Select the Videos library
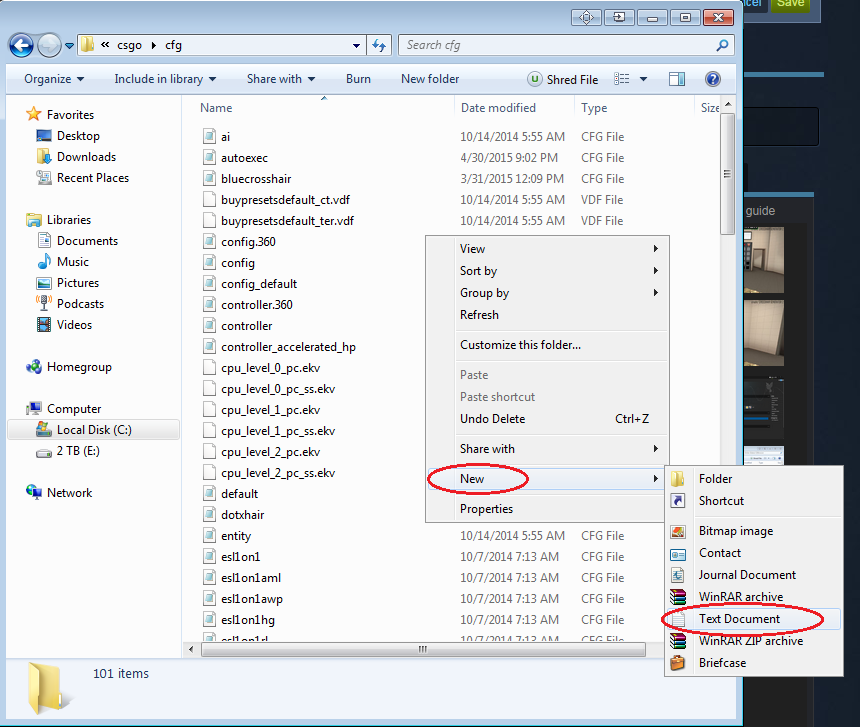 pos(64,325)
